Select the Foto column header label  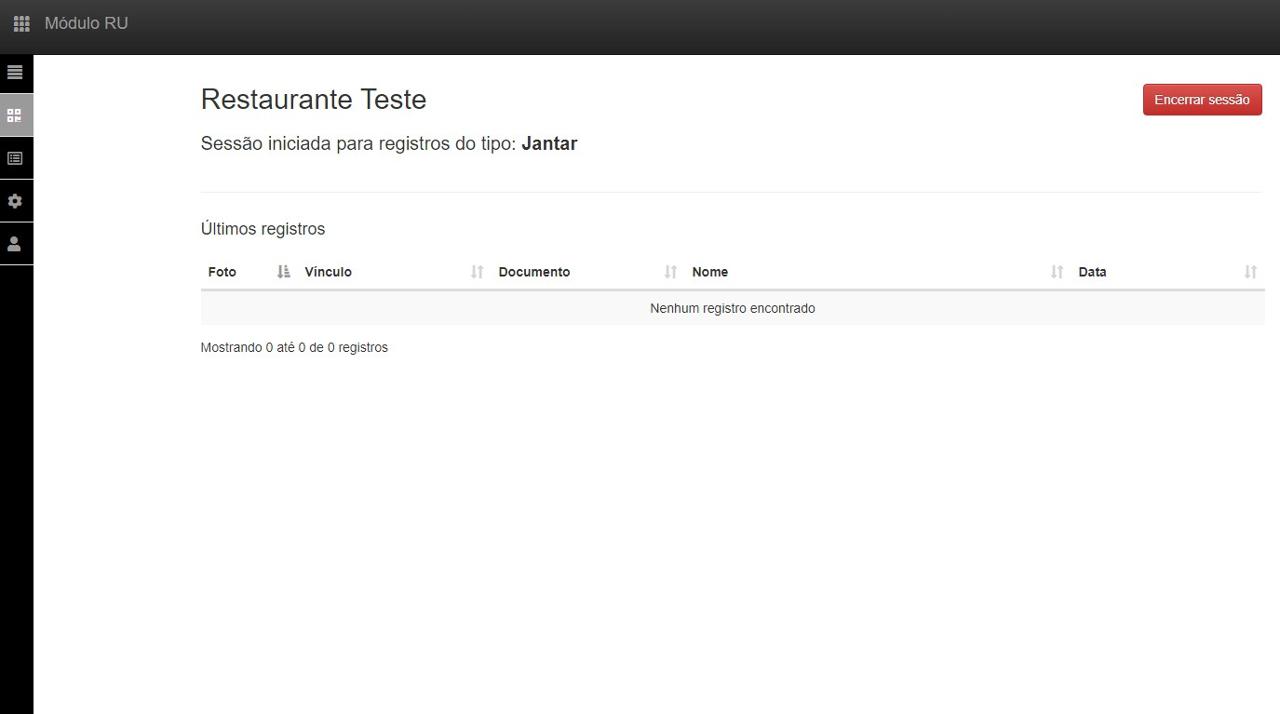[x=222, y=272]
